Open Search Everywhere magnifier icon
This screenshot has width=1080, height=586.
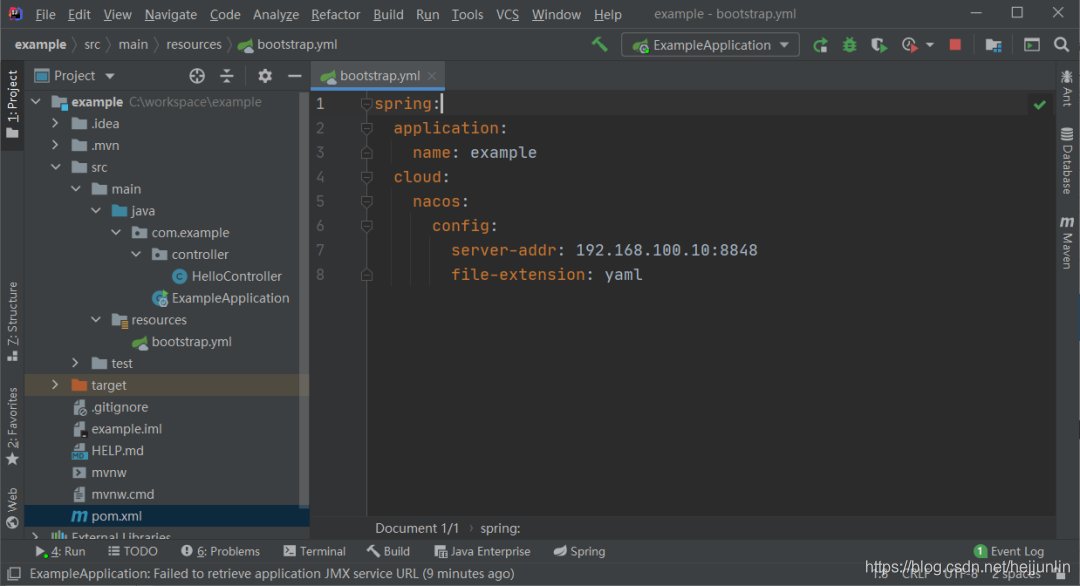1061,45
